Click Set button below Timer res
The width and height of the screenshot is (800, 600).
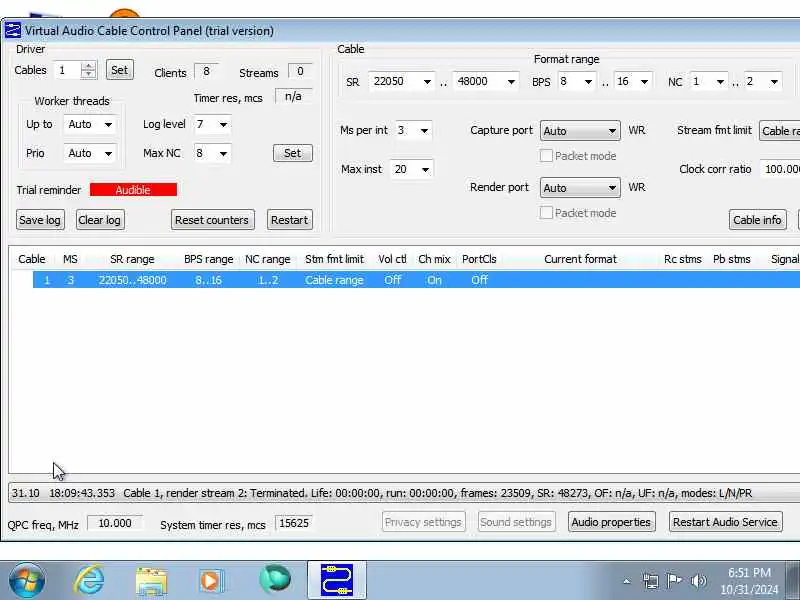pyautogui.click(x=293, y=153)
